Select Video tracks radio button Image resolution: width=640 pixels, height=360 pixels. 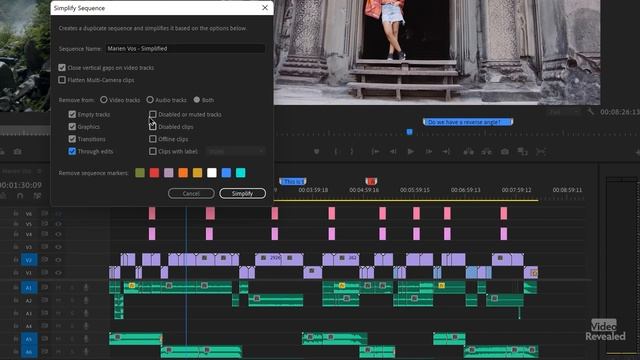tap(104, 100)
